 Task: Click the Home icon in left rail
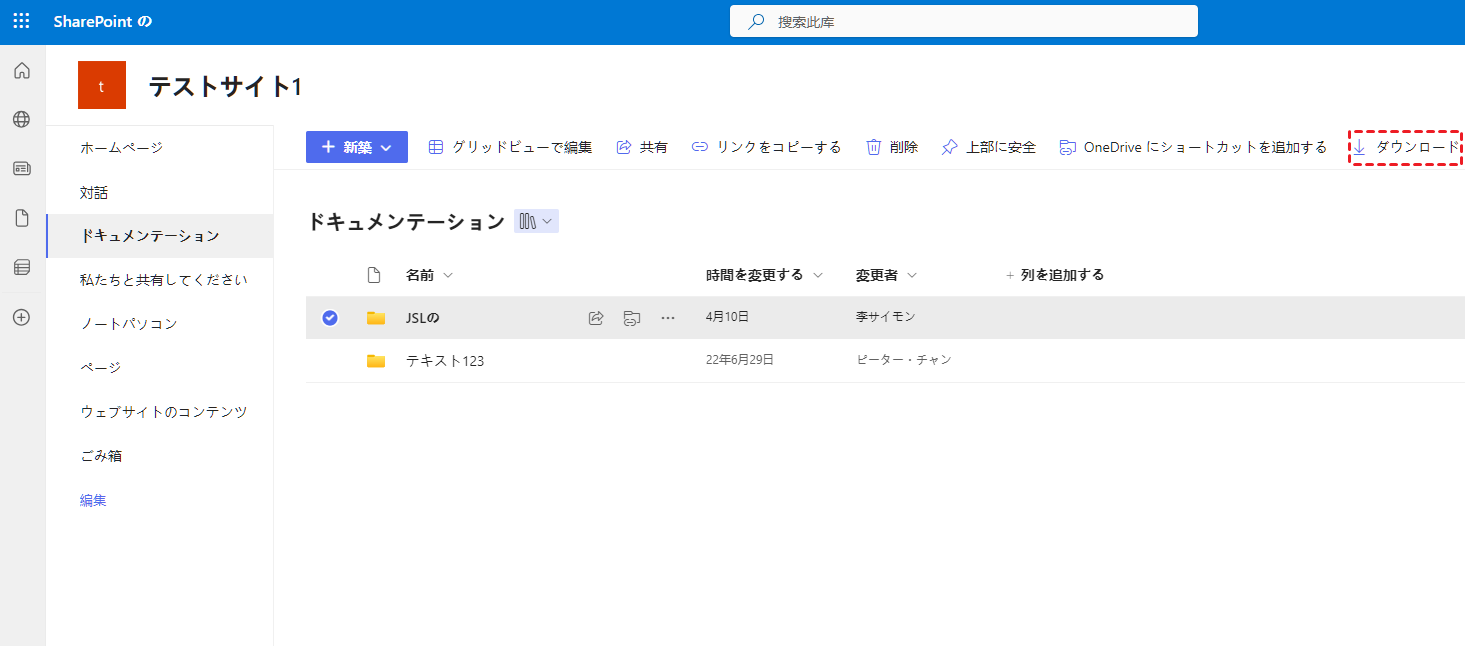(21, 71)
